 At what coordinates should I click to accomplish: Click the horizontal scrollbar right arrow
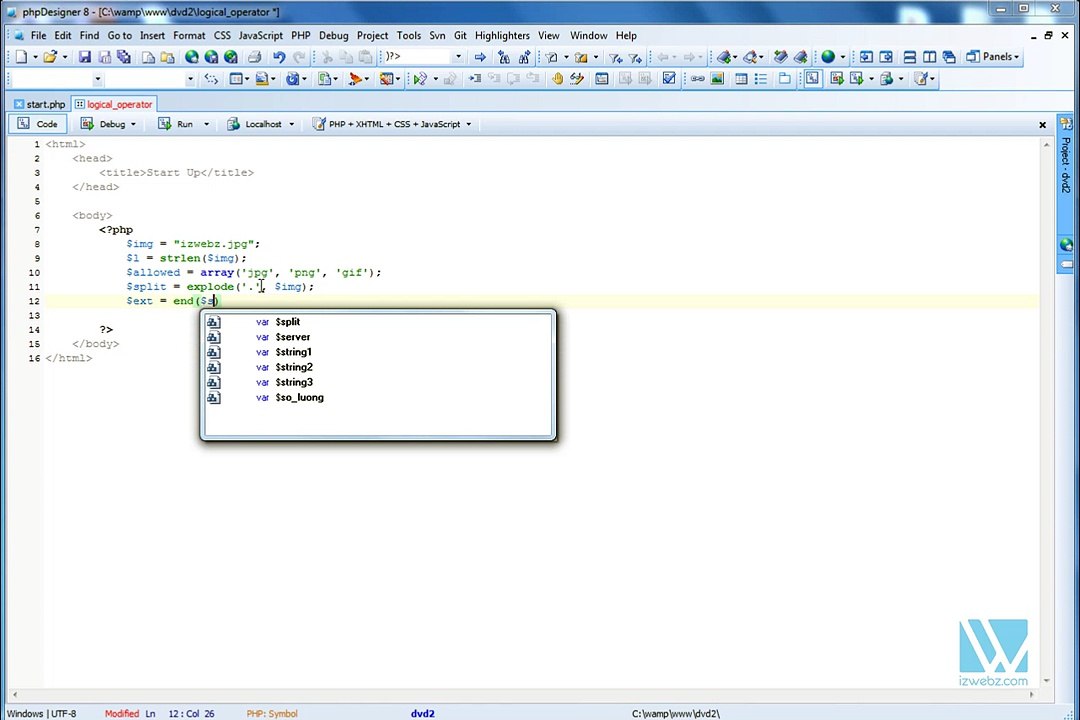click(x=1031, y=695)
